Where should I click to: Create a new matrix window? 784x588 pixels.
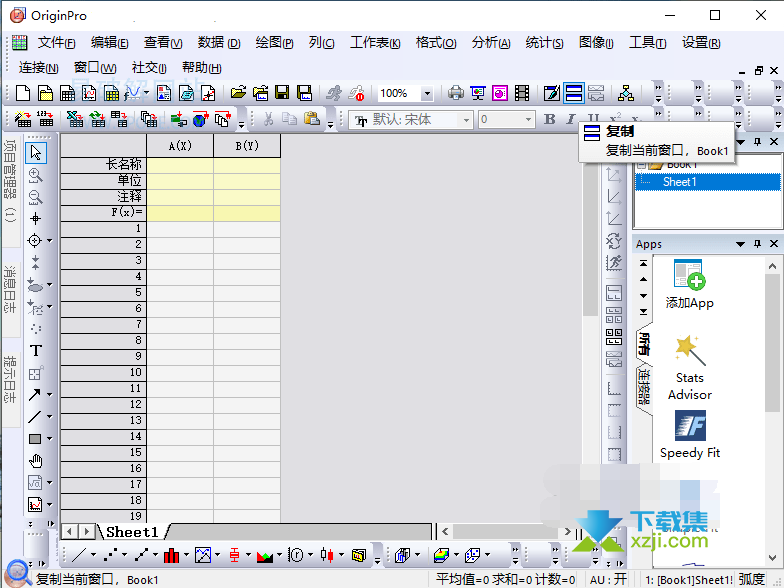tap(112, 93)
